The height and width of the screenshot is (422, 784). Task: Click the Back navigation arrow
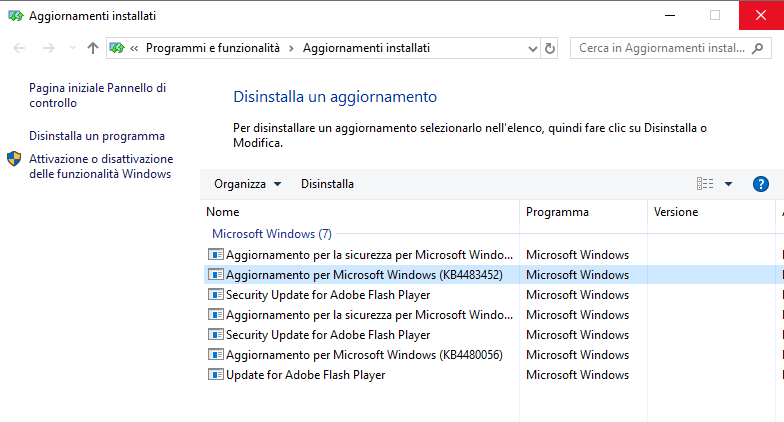[x=19, y=48]
